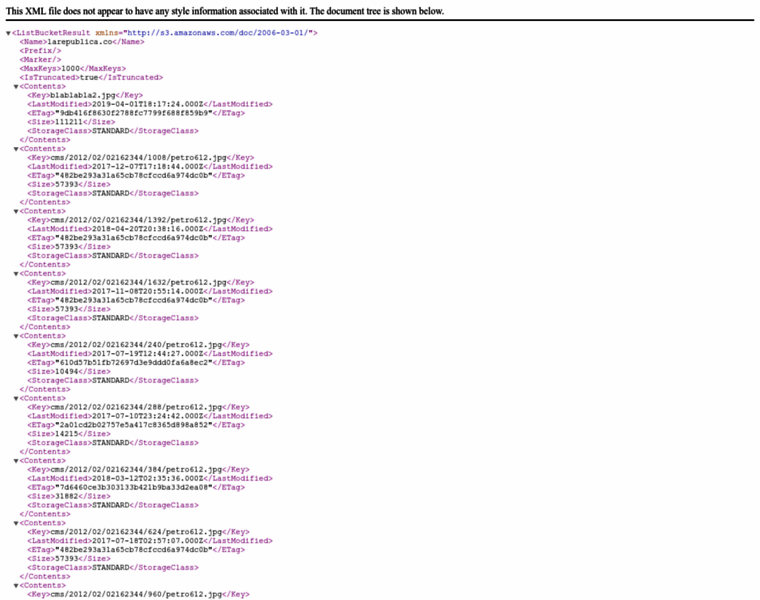The image size is (760, 600).
Task: Collapse Contents node containing 384/petro612.jpg key
Action: [16, 460]
